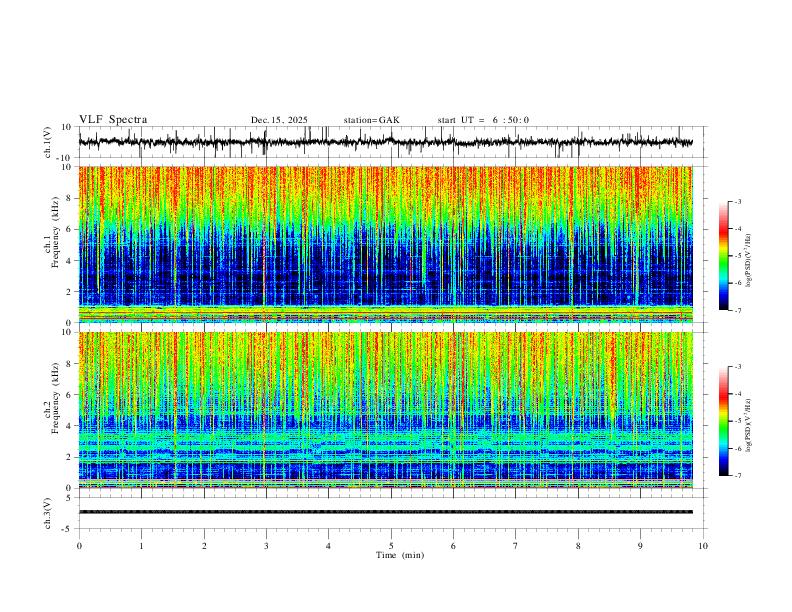Click the 'VLF Spectra' title text
Image resolution: width=792 pixels, height=612 pixels.
(x=113, y=119)
